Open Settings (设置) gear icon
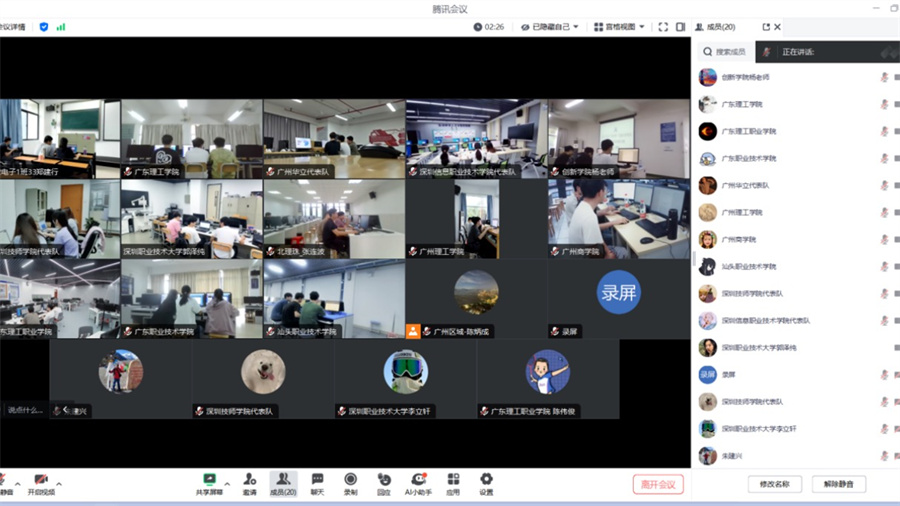The image size is (900, 506). tap(486, 481)
